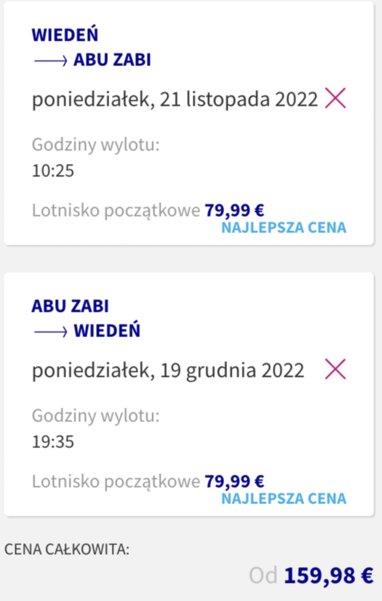Click the date poniedziałek, 21 listopada 2022
Viewport: 382px width, 601px height.
[175, 100]
